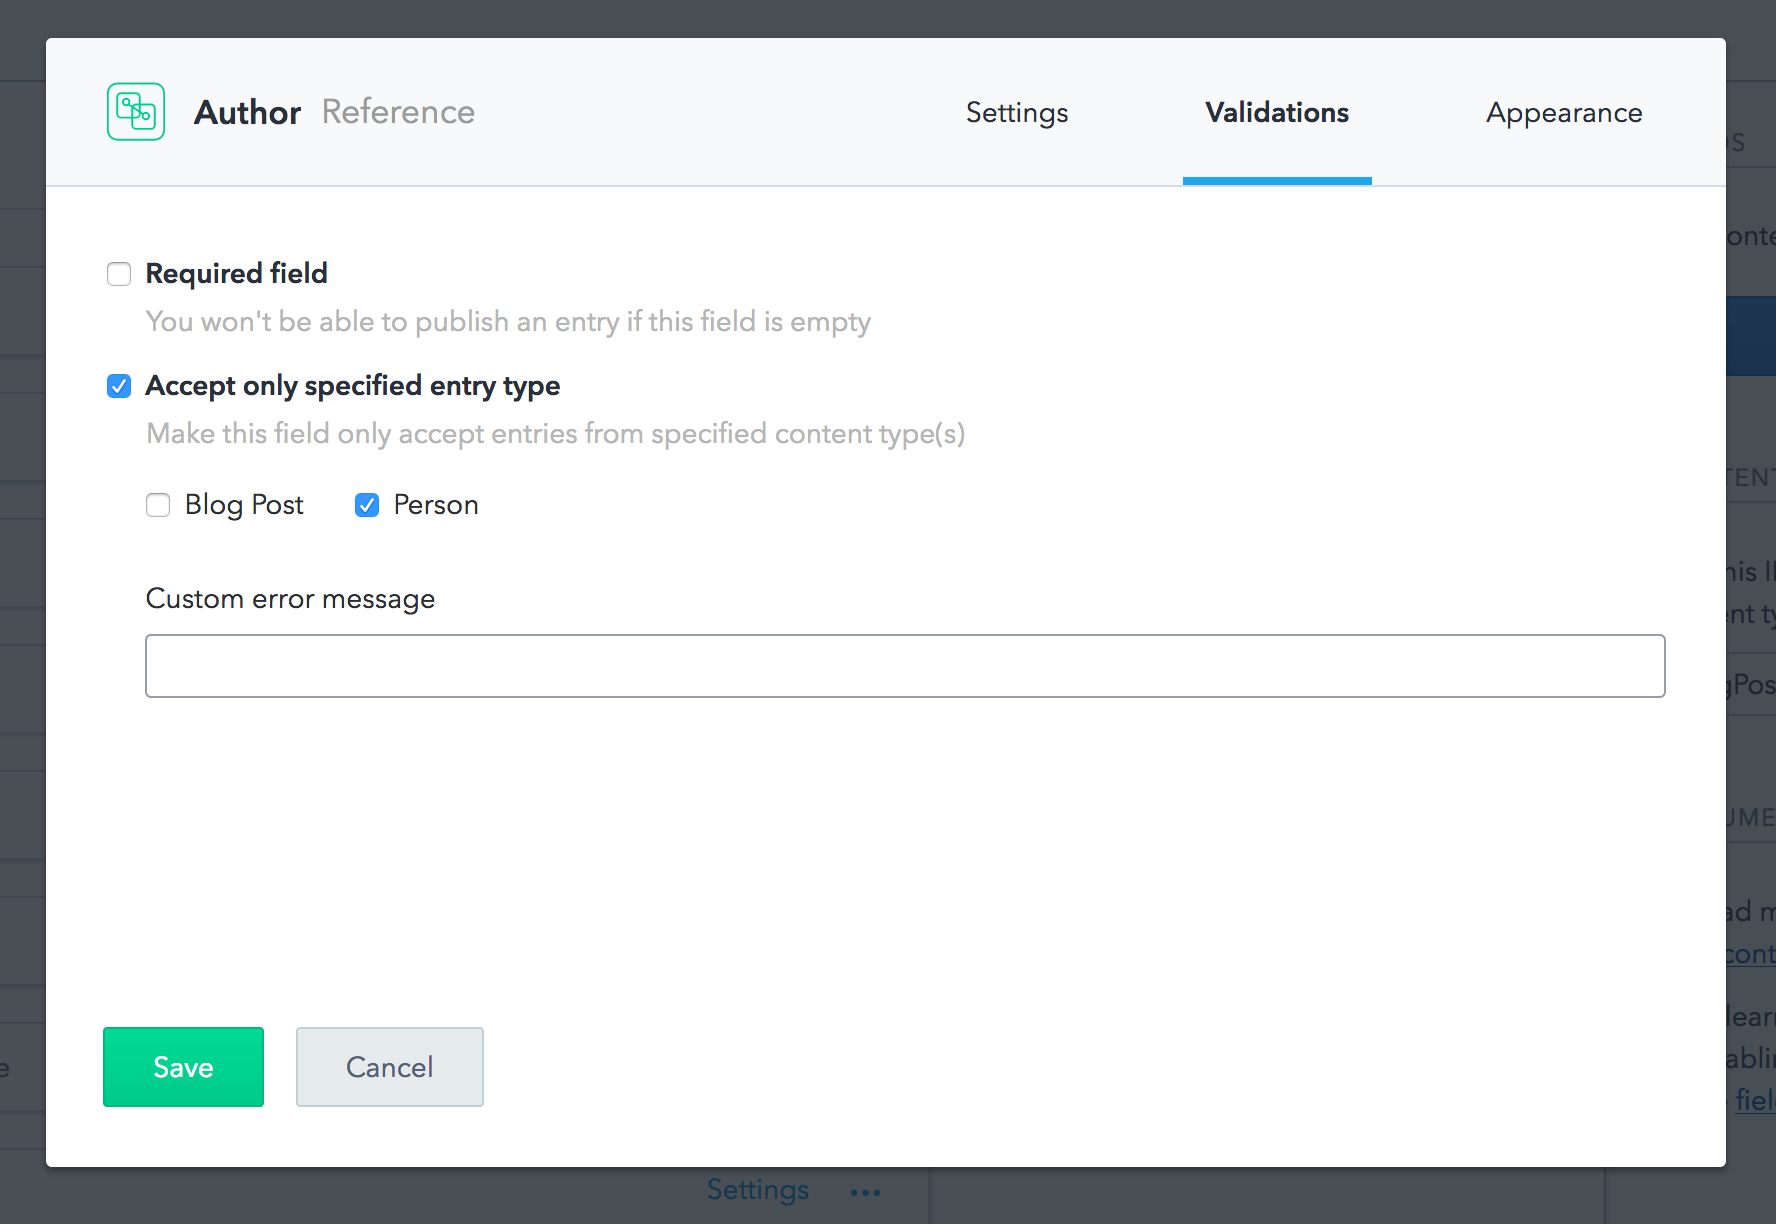The width and height of the screenshot is (1776, 1224).
Task: Enable the Required field checkbox
Action: [118, 273]
